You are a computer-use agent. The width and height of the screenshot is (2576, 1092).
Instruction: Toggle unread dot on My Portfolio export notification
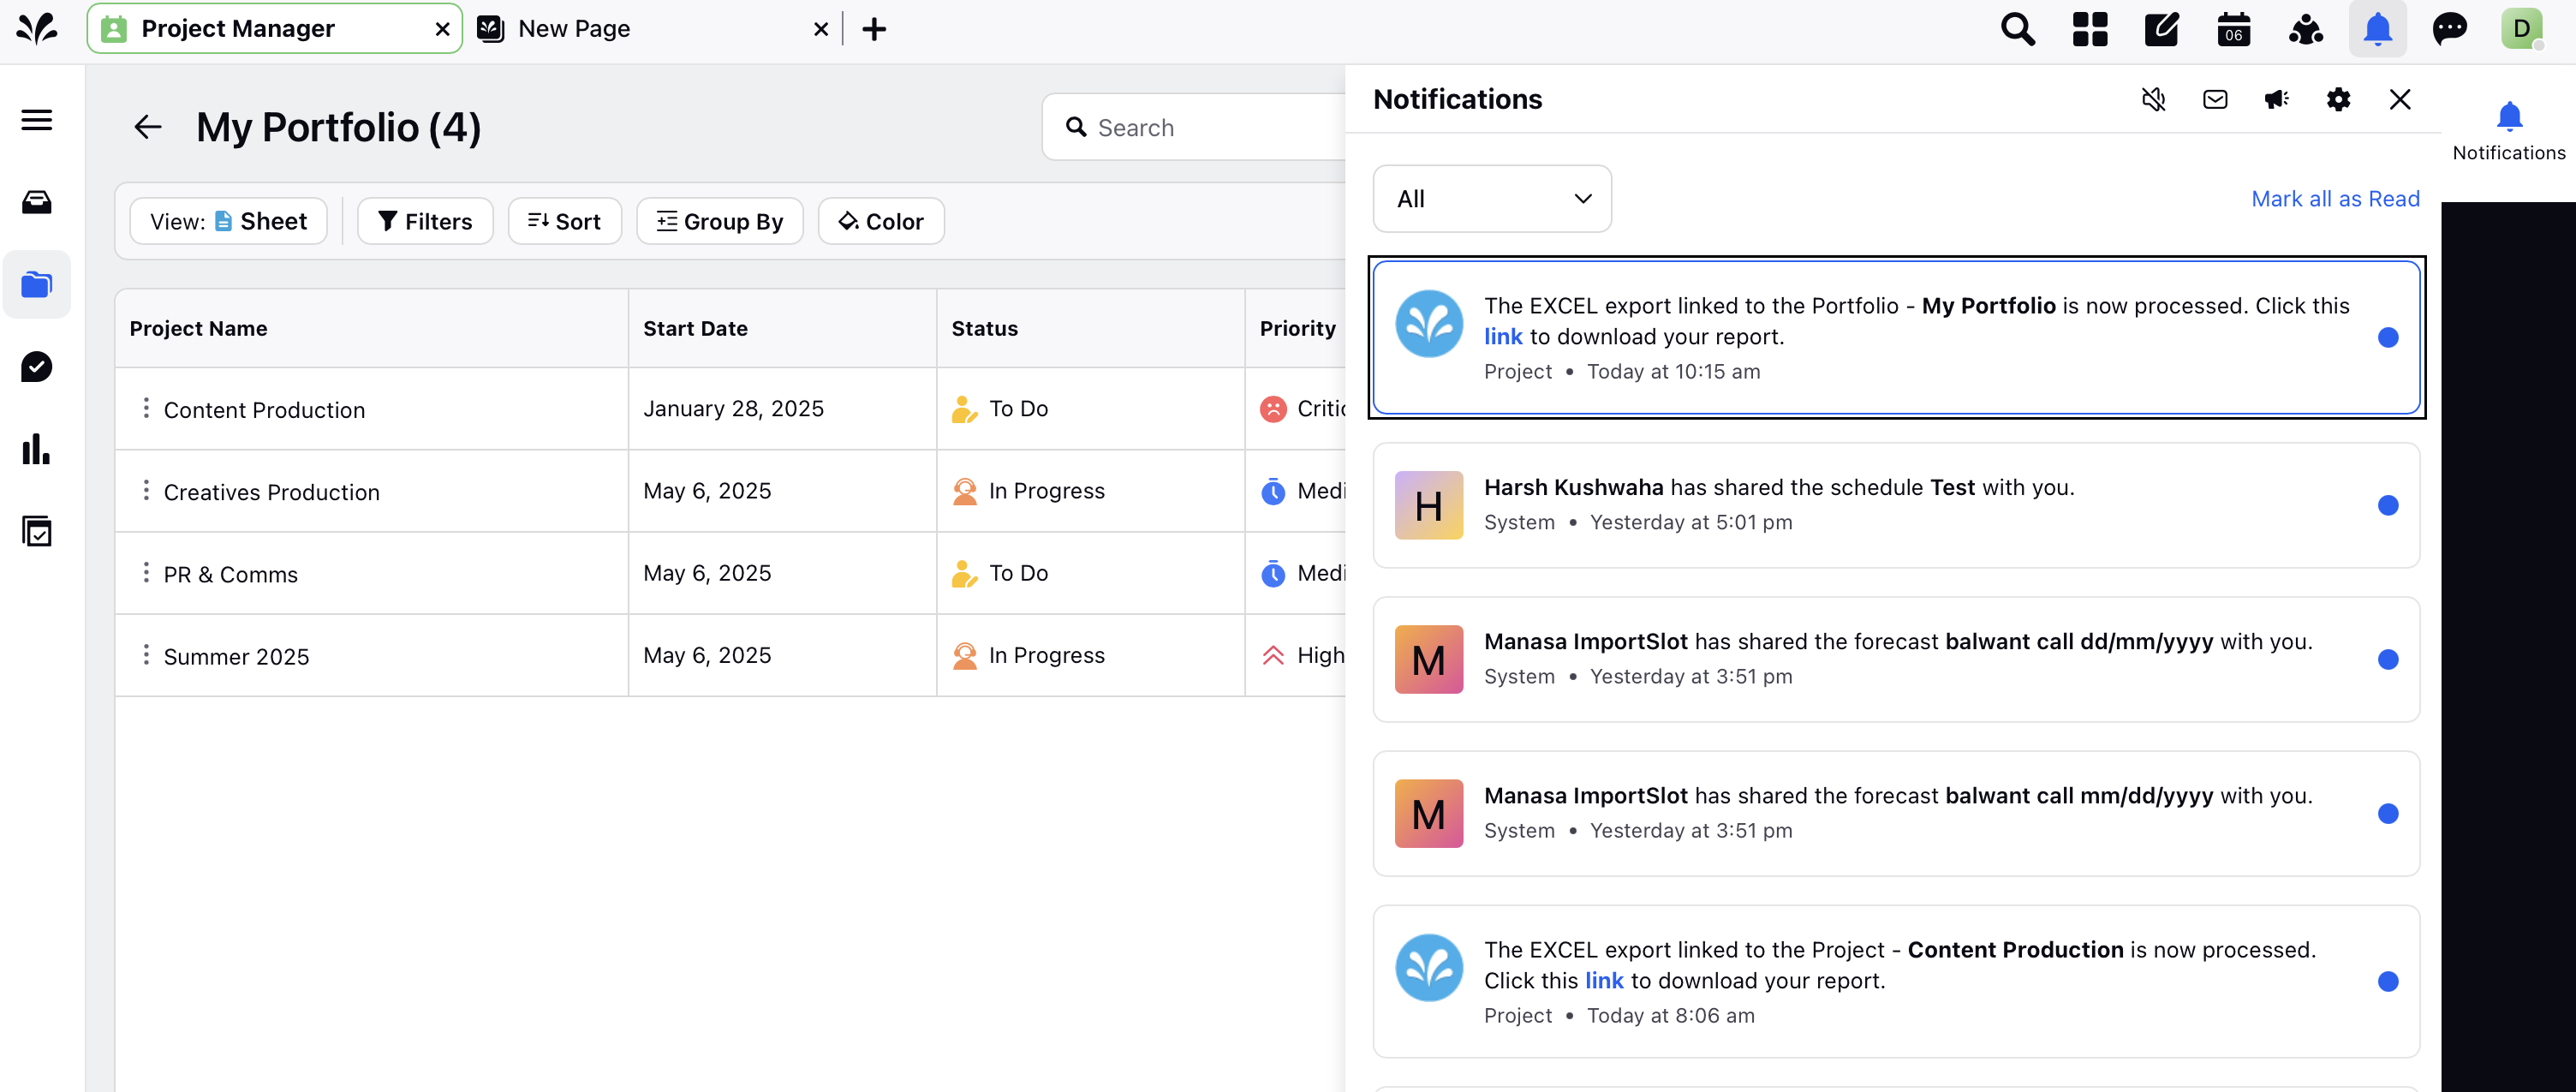coord(2388,337)
